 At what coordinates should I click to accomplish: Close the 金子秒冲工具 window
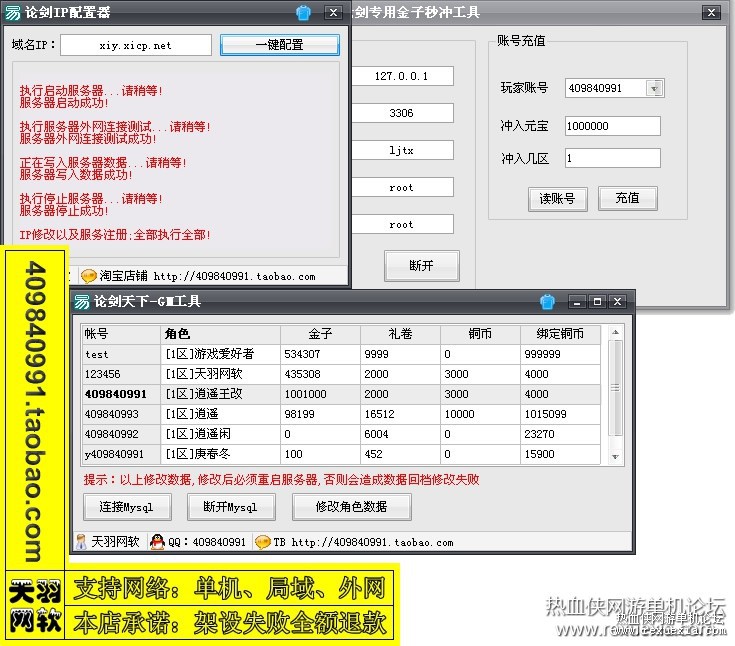tap(711, 13)
